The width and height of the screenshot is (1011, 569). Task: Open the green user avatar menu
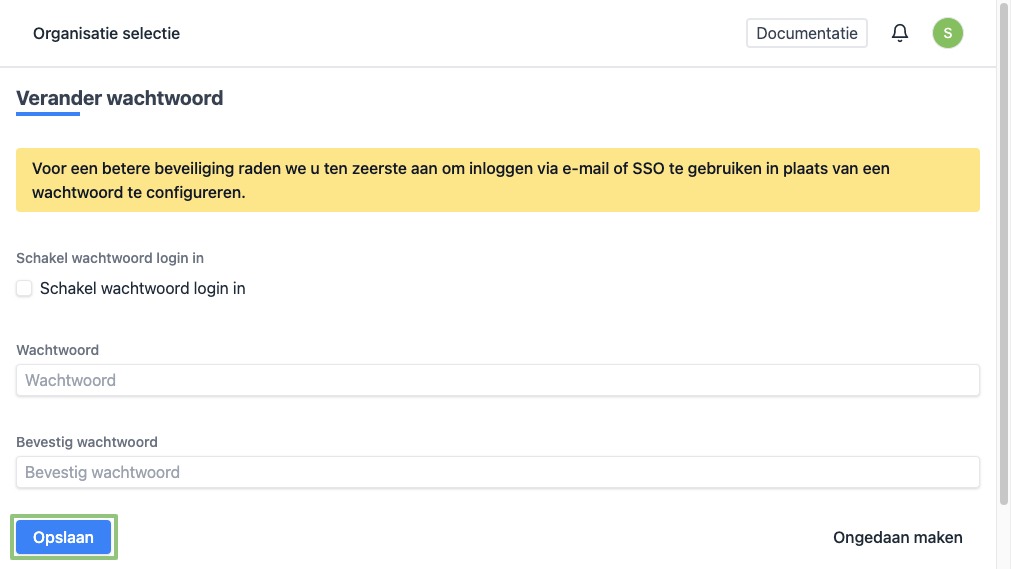(x=947, y=33)
